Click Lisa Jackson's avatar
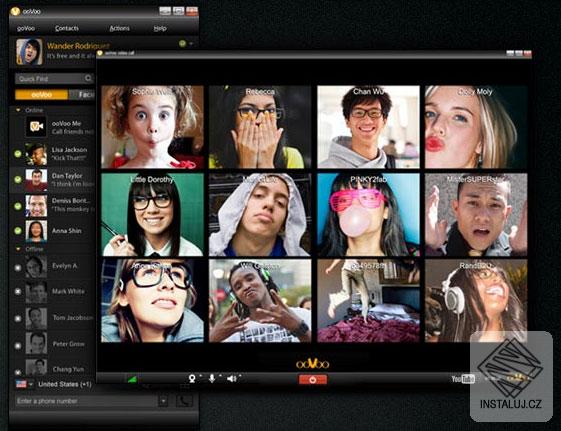Image resolution: width=561 pixels, height=431 pixels. tap(36, 154)
